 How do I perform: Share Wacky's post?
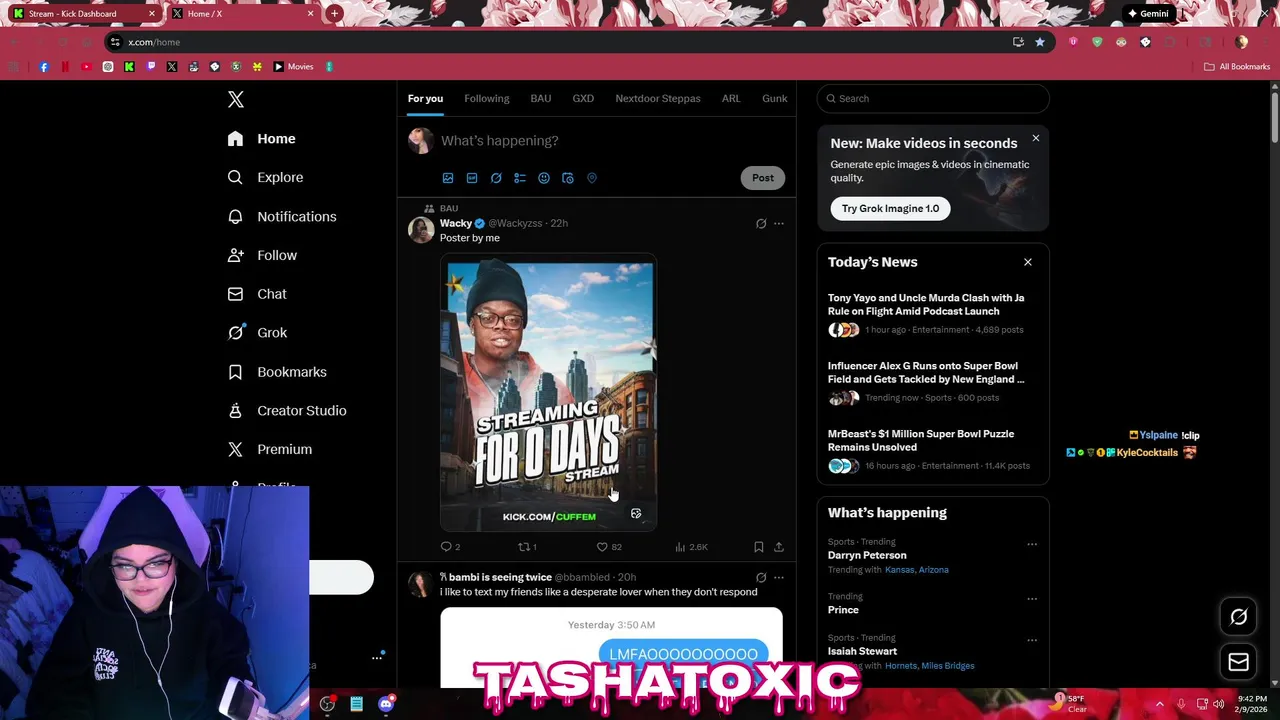779,547
